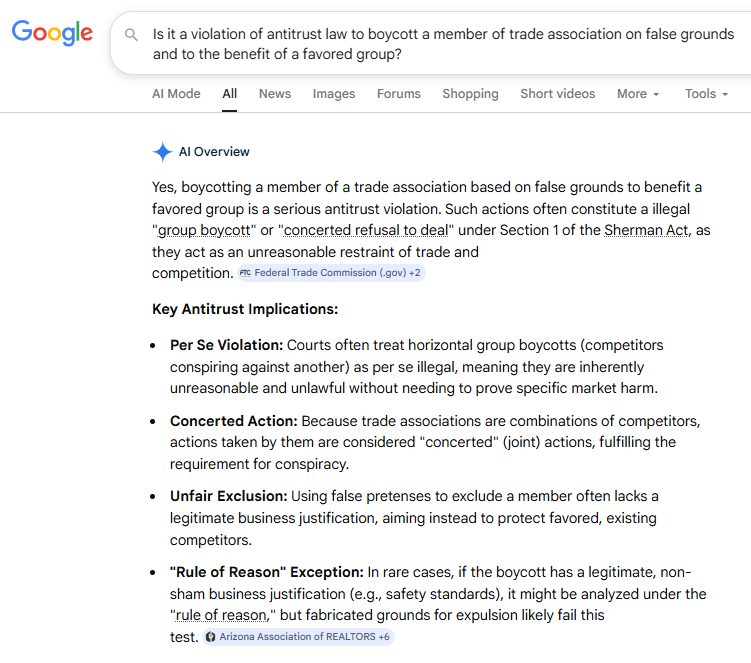Go to the Images tab

334,94
